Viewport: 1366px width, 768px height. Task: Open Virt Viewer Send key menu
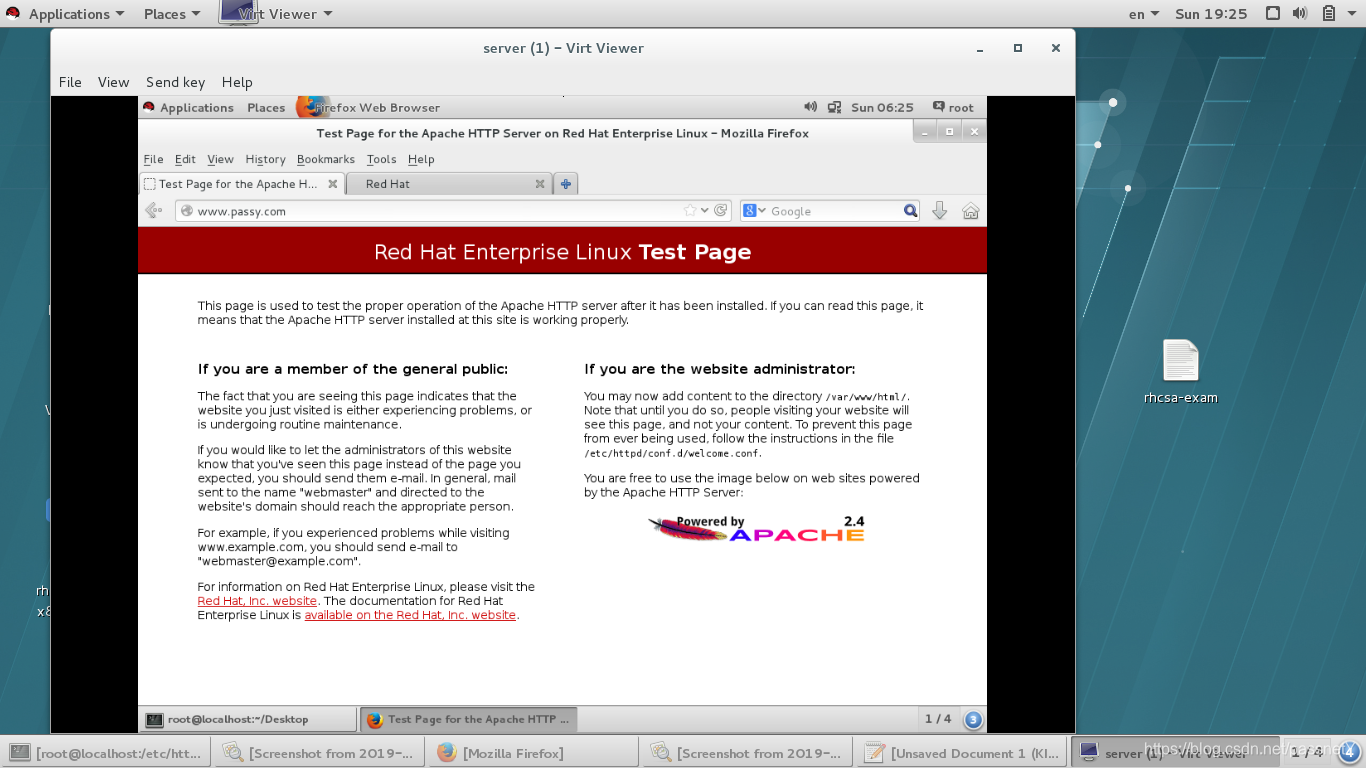coord(175,82)
